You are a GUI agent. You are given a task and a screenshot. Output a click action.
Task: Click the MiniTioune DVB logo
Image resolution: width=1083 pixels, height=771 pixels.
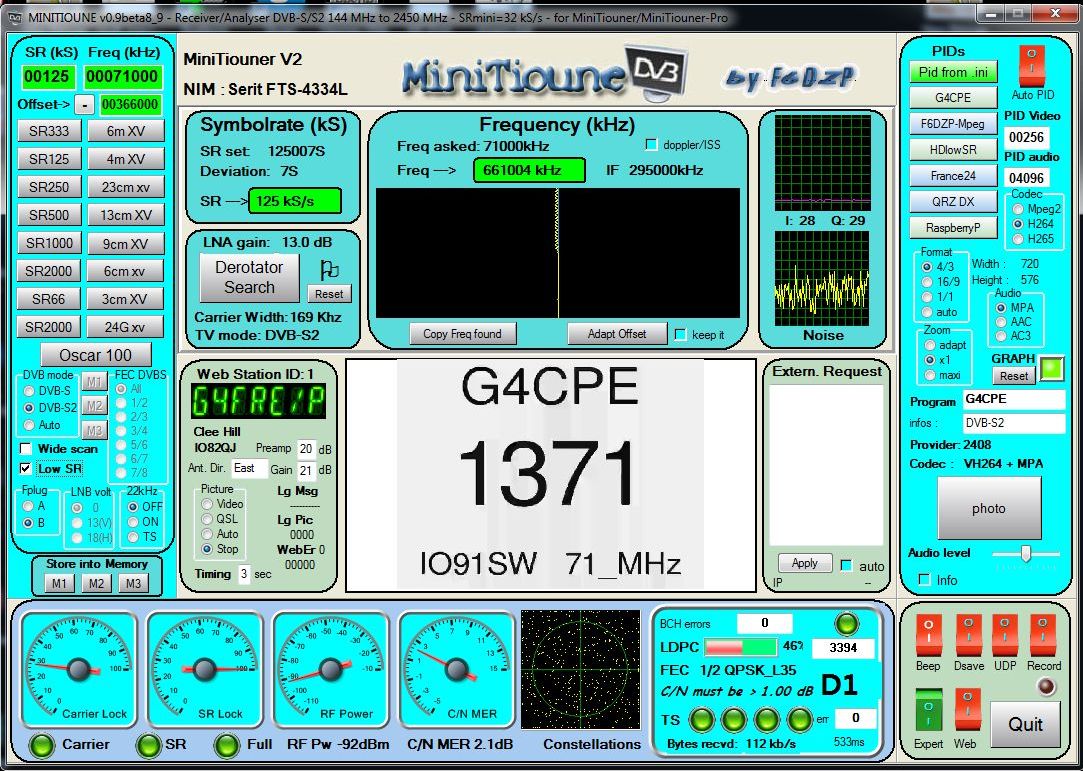pos(545,72)
